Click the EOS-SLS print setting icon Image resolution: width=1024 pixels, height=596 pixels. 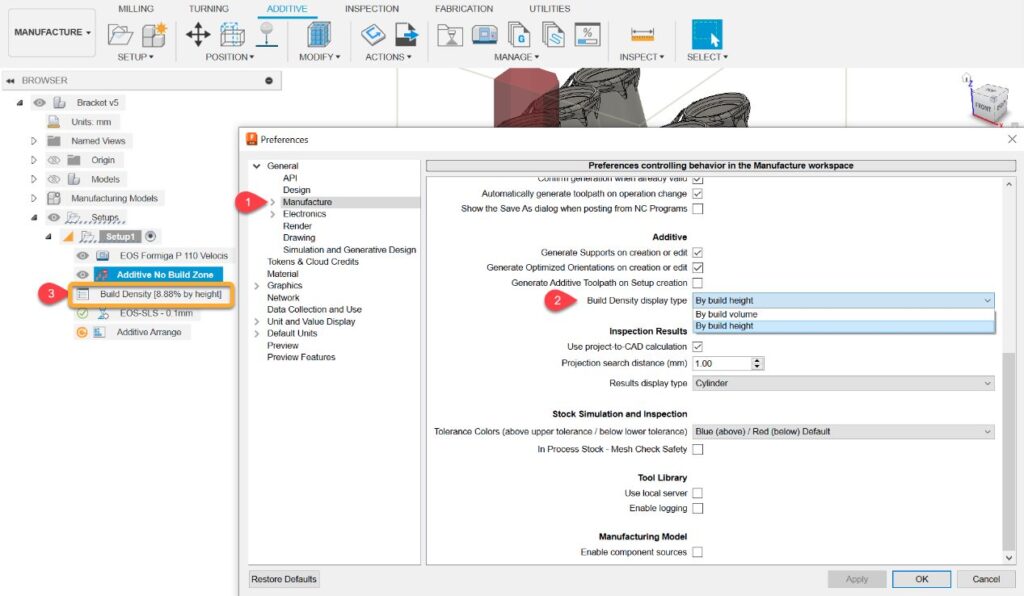(x=103, y=313)
